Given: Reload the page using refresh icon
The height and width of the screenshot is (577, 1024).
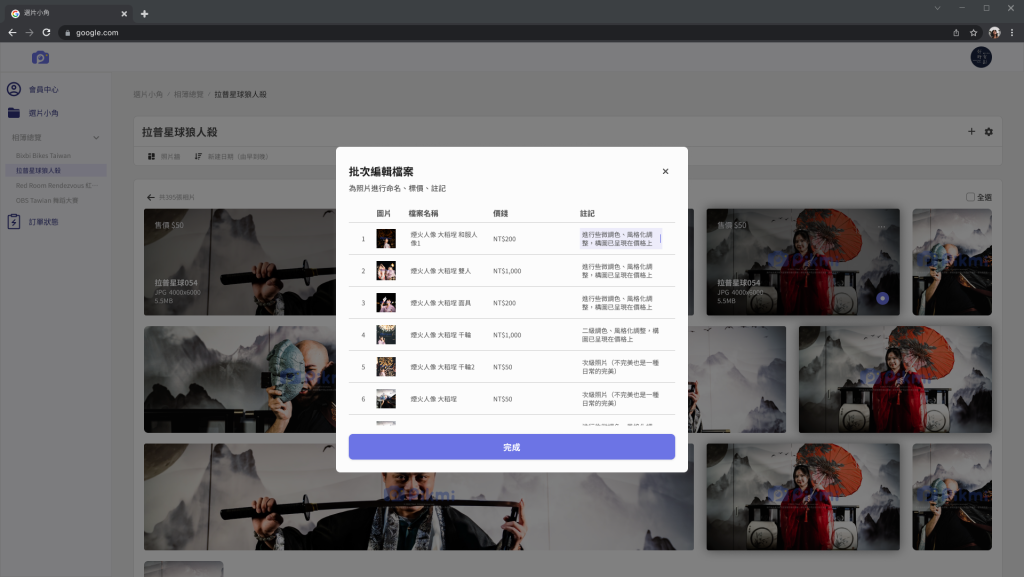Looking at the screenshot, I should coord(46,32).
